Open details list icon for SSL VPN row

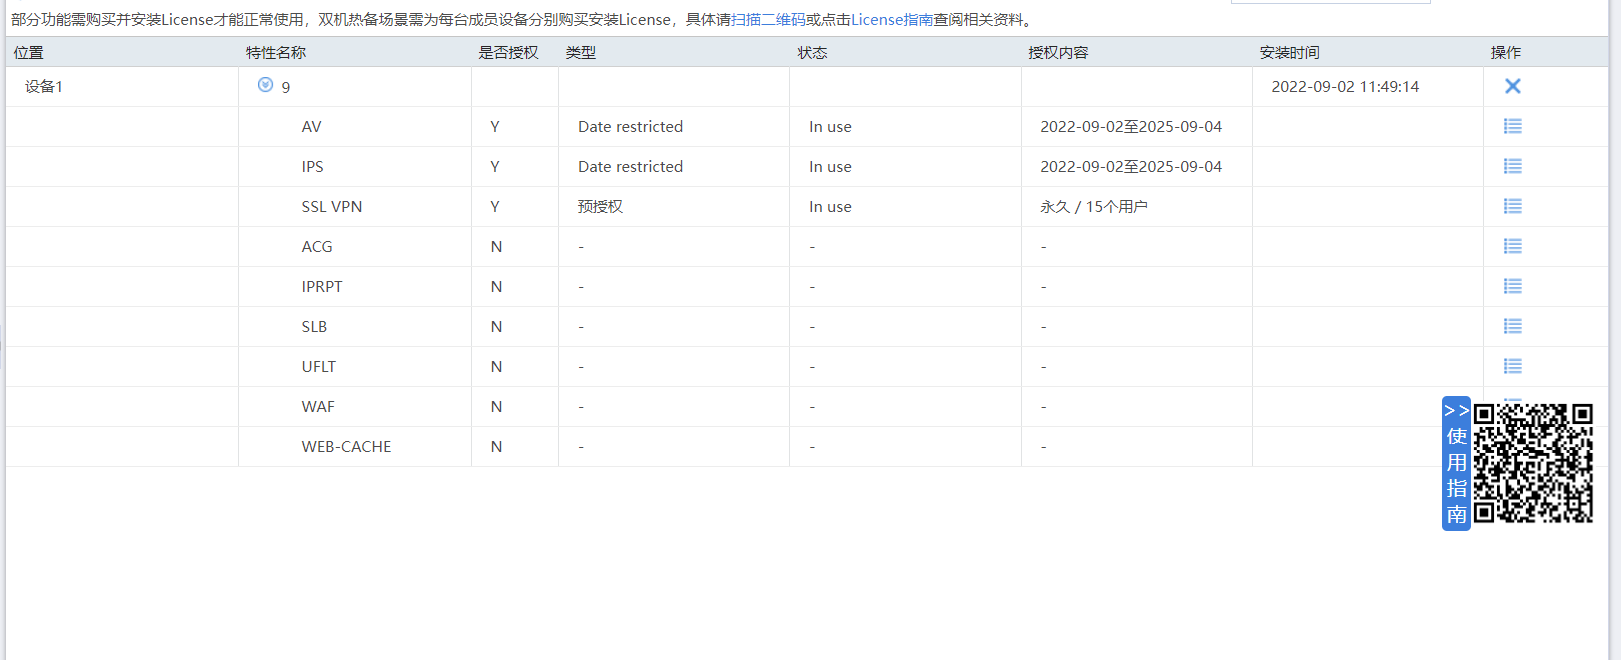tap(1512, 206)
